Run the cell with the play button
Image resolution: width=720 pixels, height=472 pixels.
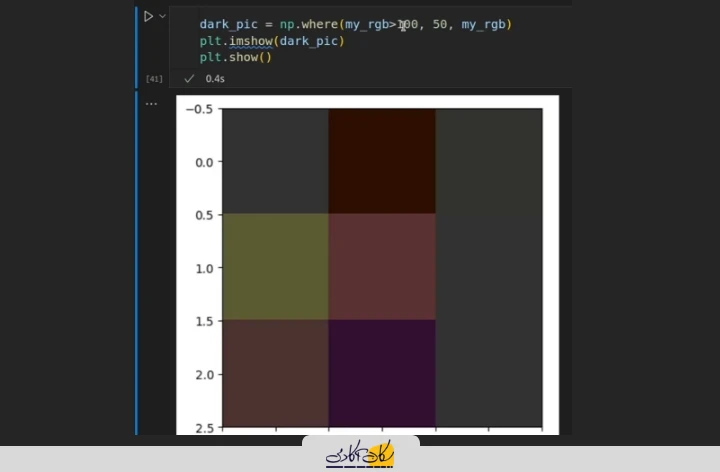click(x=148, y=16)
